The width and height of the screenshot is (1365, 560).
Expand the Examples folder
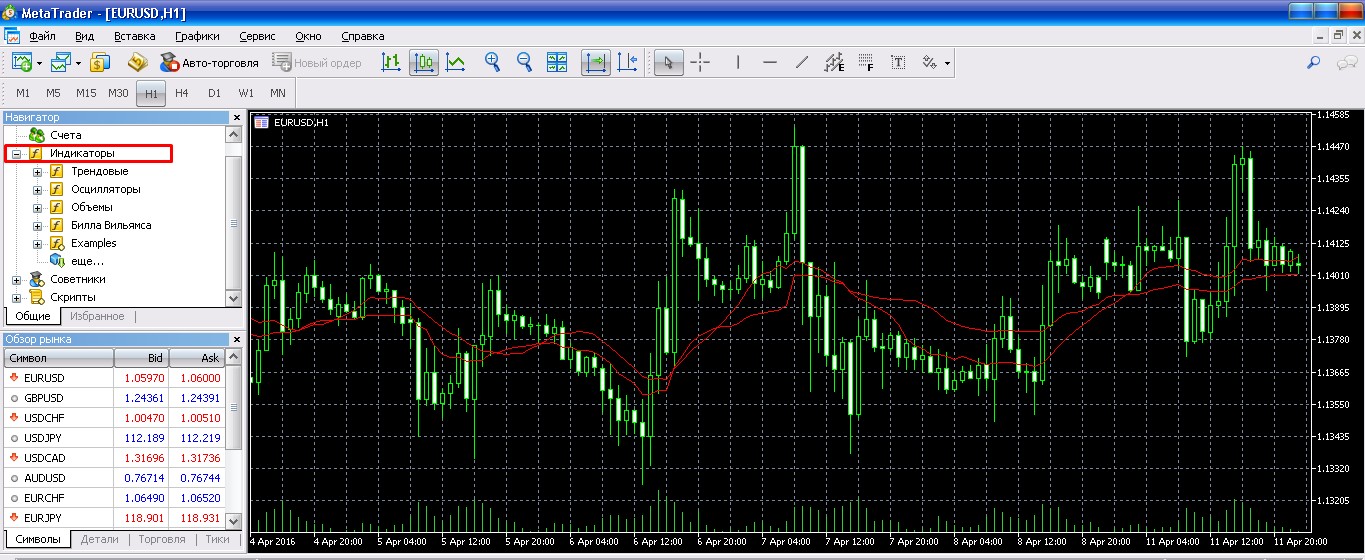38,244
